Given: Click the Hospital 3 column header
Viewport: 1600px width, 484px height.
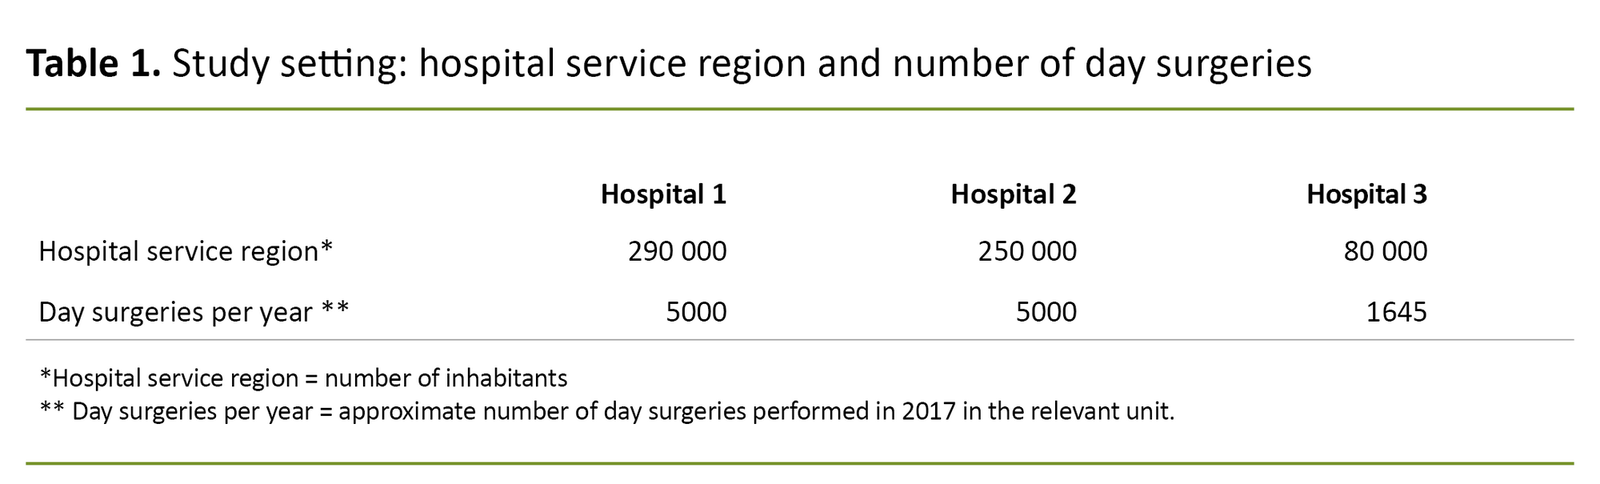Looking at the screenshot, I should pos(1366,194).
